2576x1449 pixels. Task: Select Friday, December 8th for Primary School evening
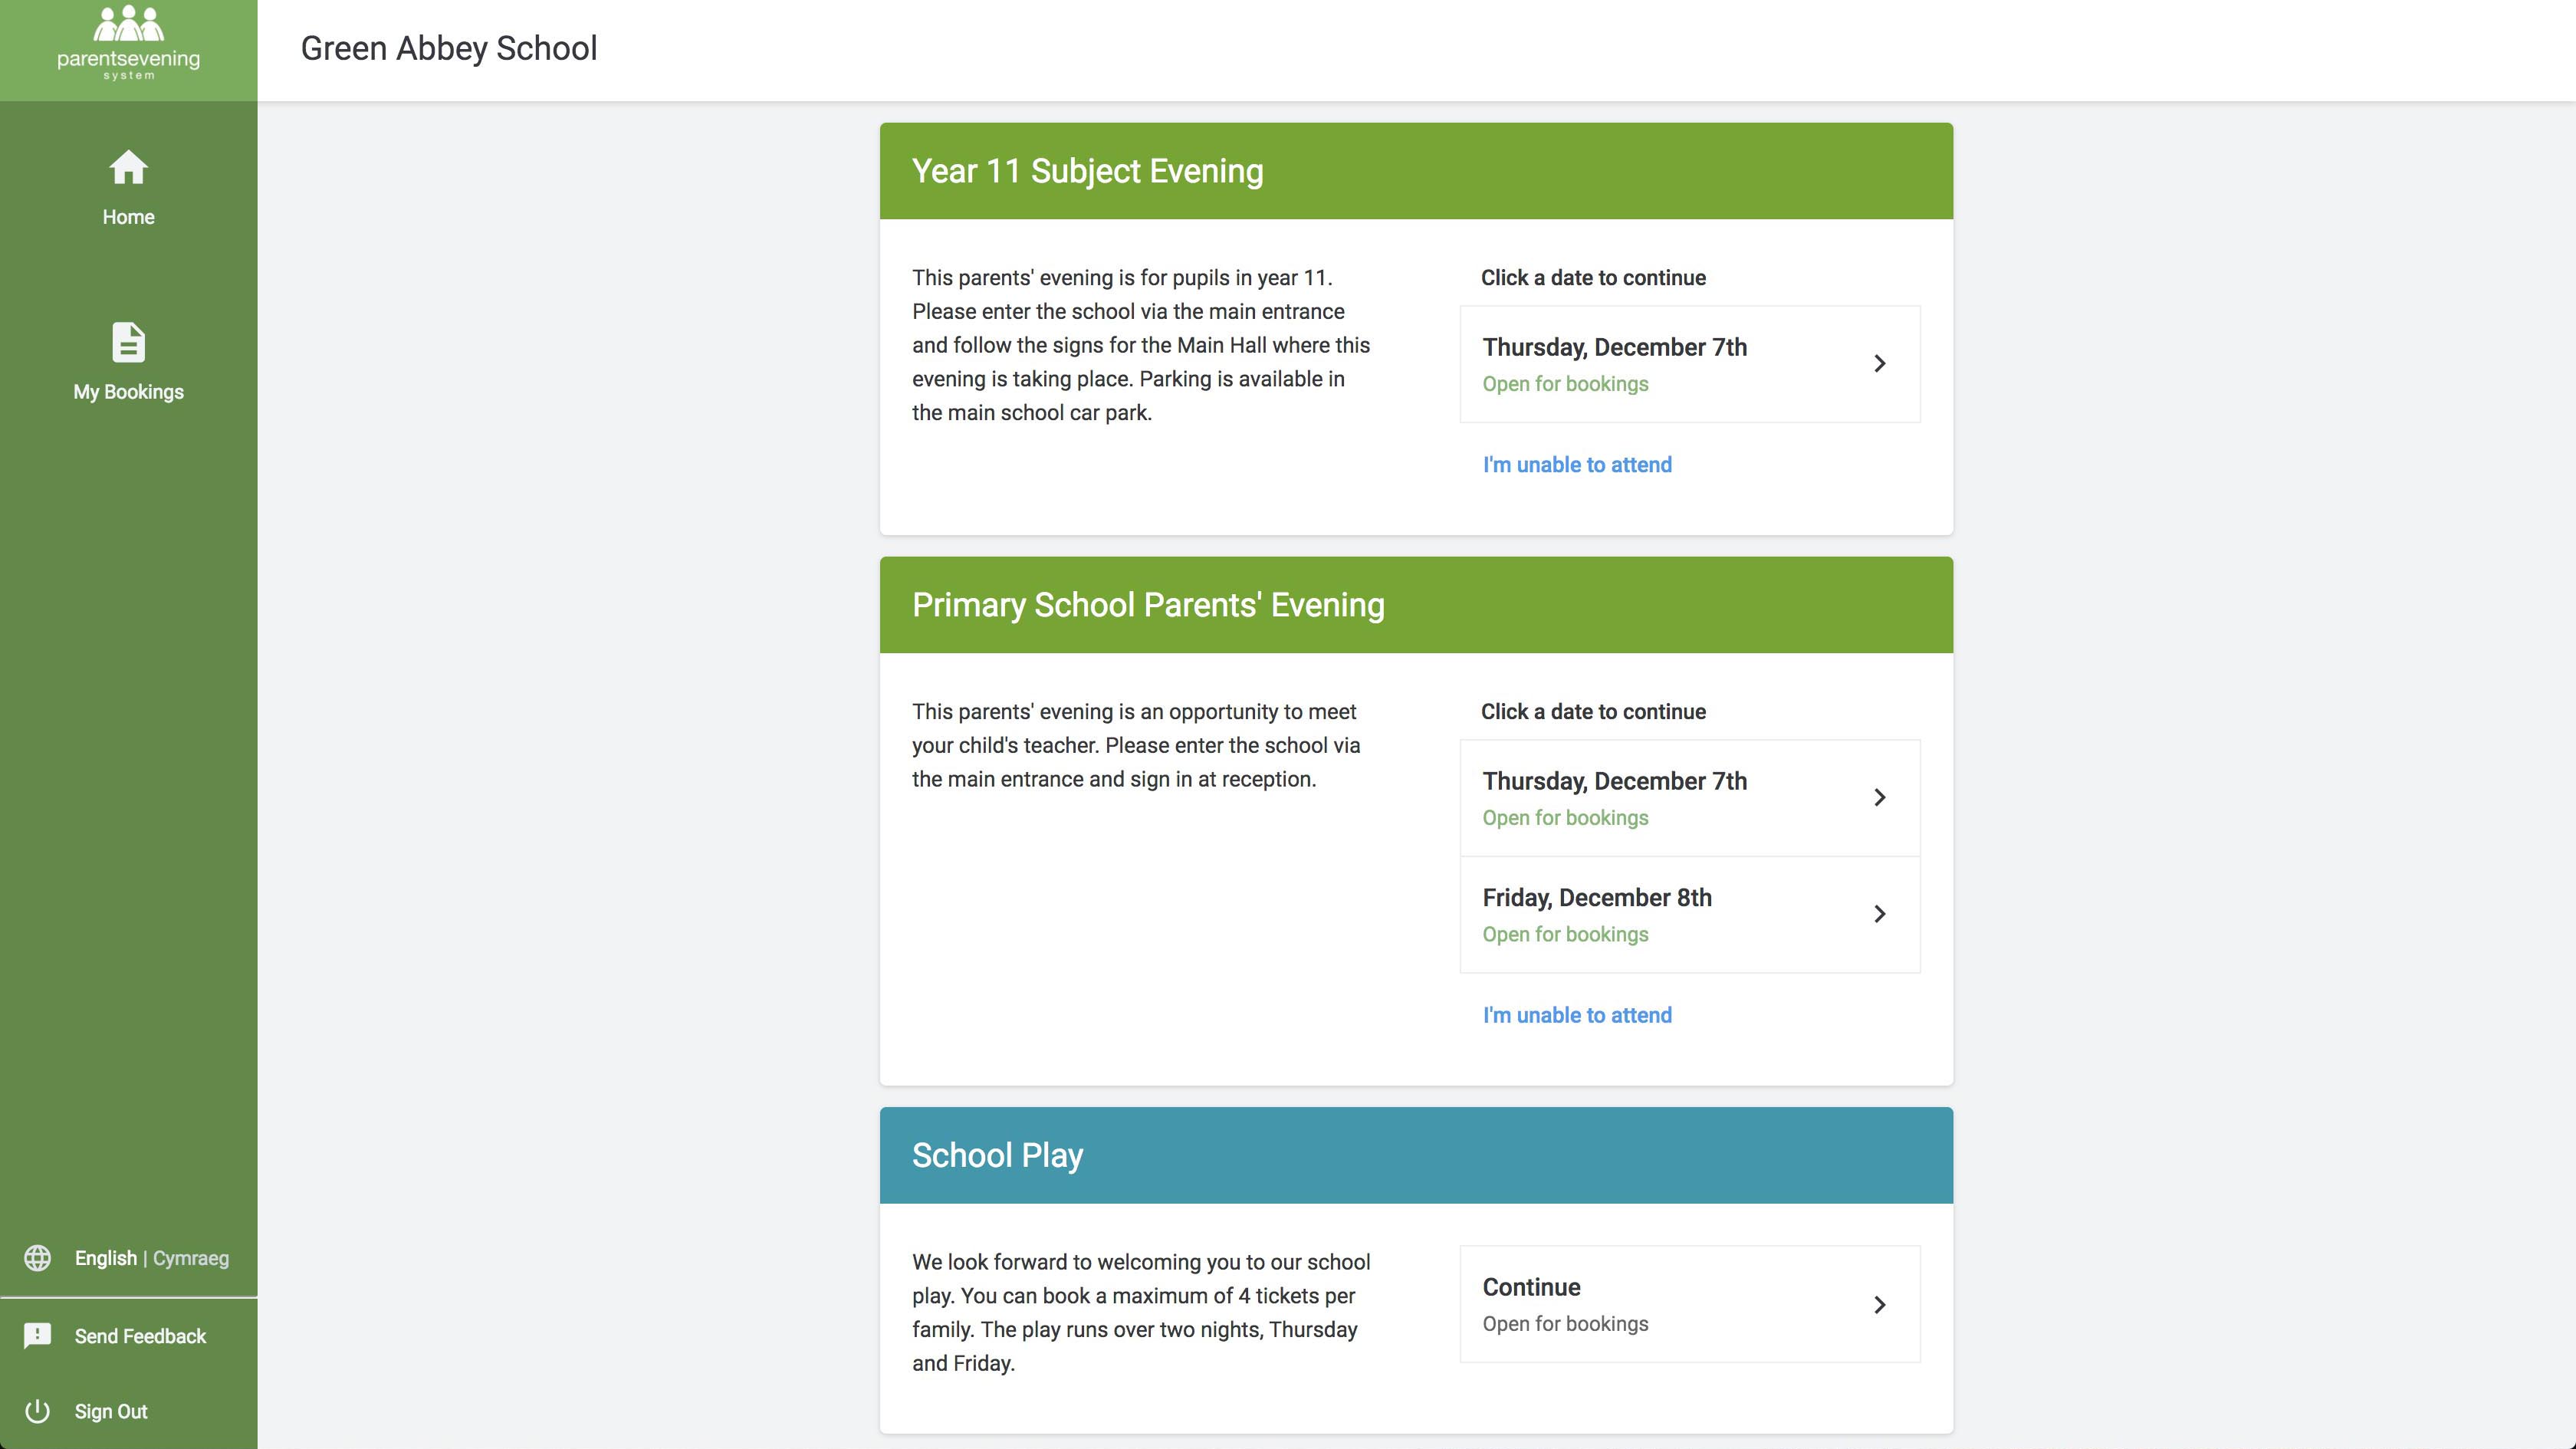point(1690,914)
